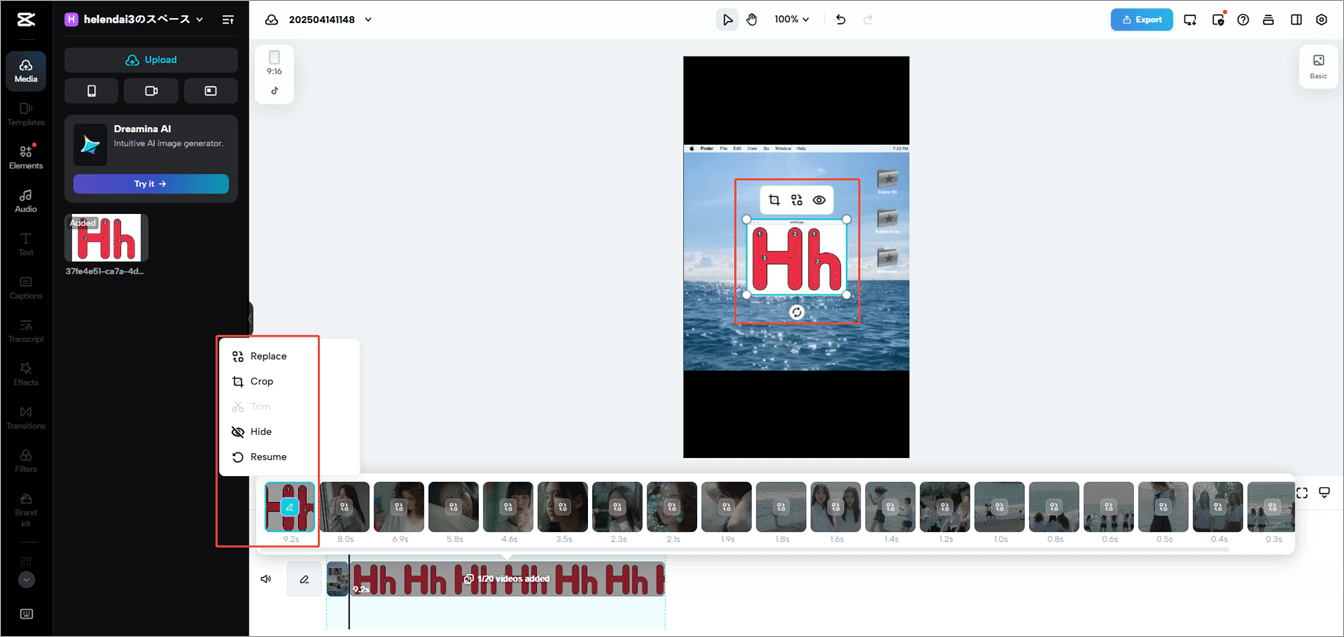The width and height of the screenshot is (1344, 637).
Task: Select the first 9.2s clip thumbnail
Action: pos(290,507)
